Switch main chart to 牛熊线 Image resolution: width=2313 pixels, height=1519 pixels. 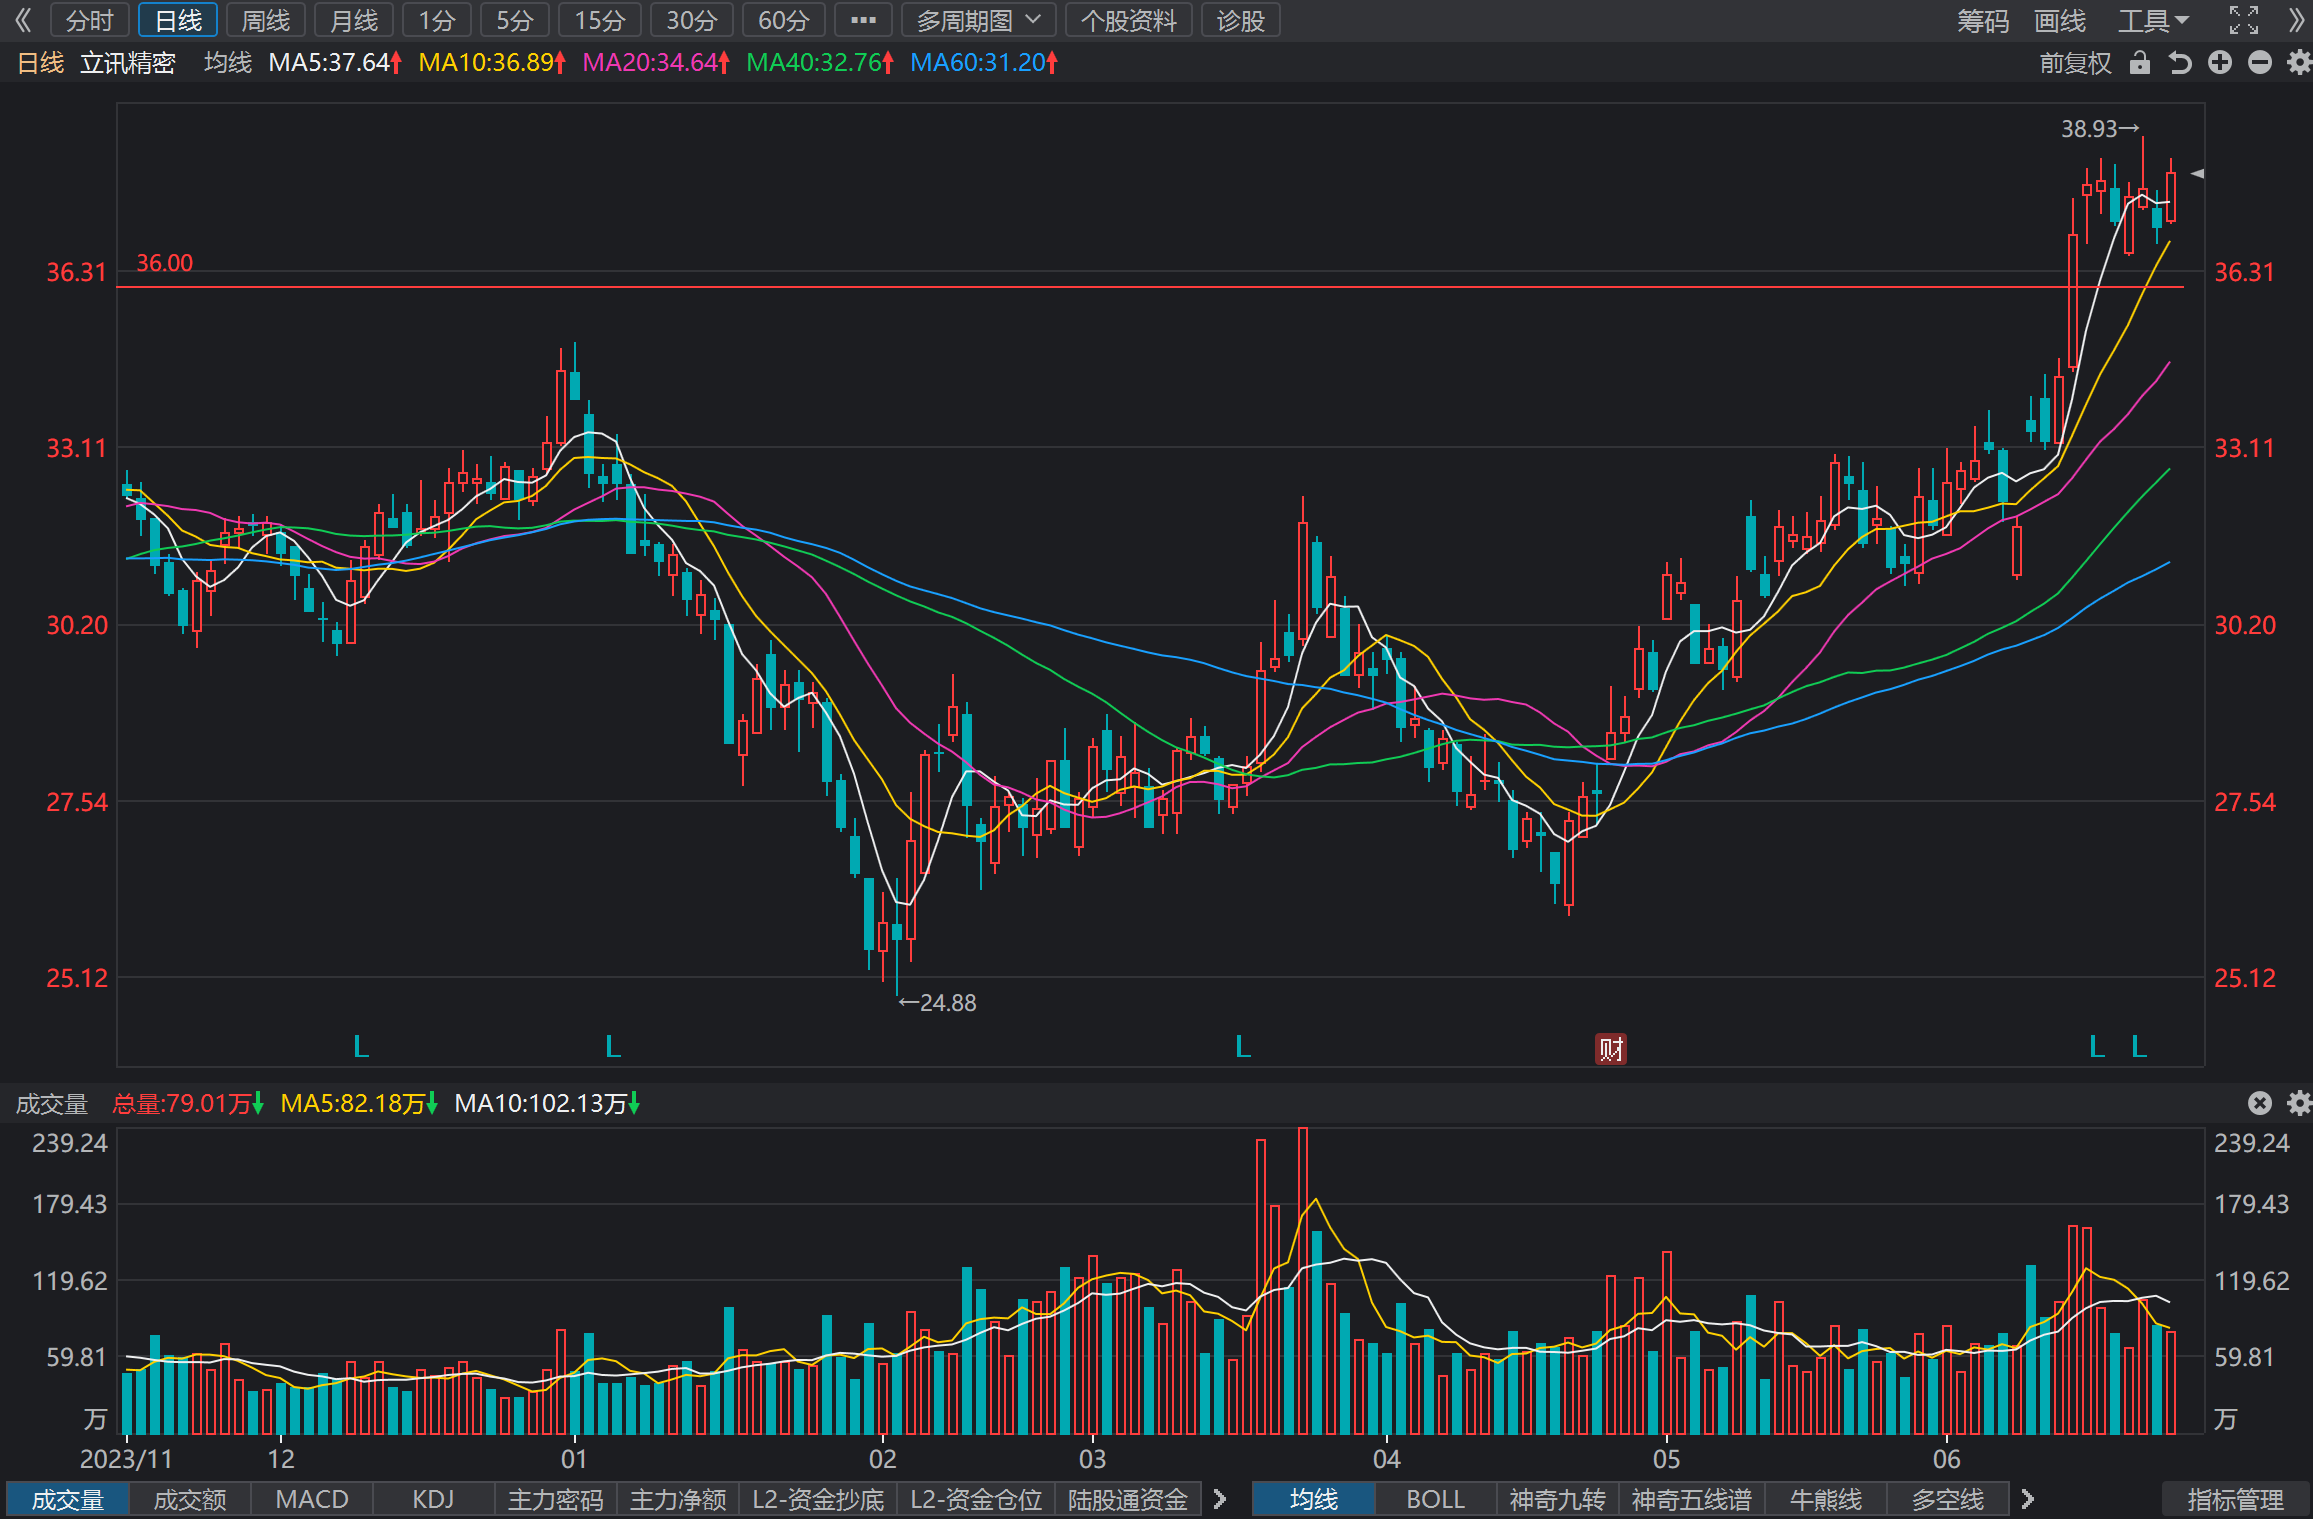click(1826, 1499)
